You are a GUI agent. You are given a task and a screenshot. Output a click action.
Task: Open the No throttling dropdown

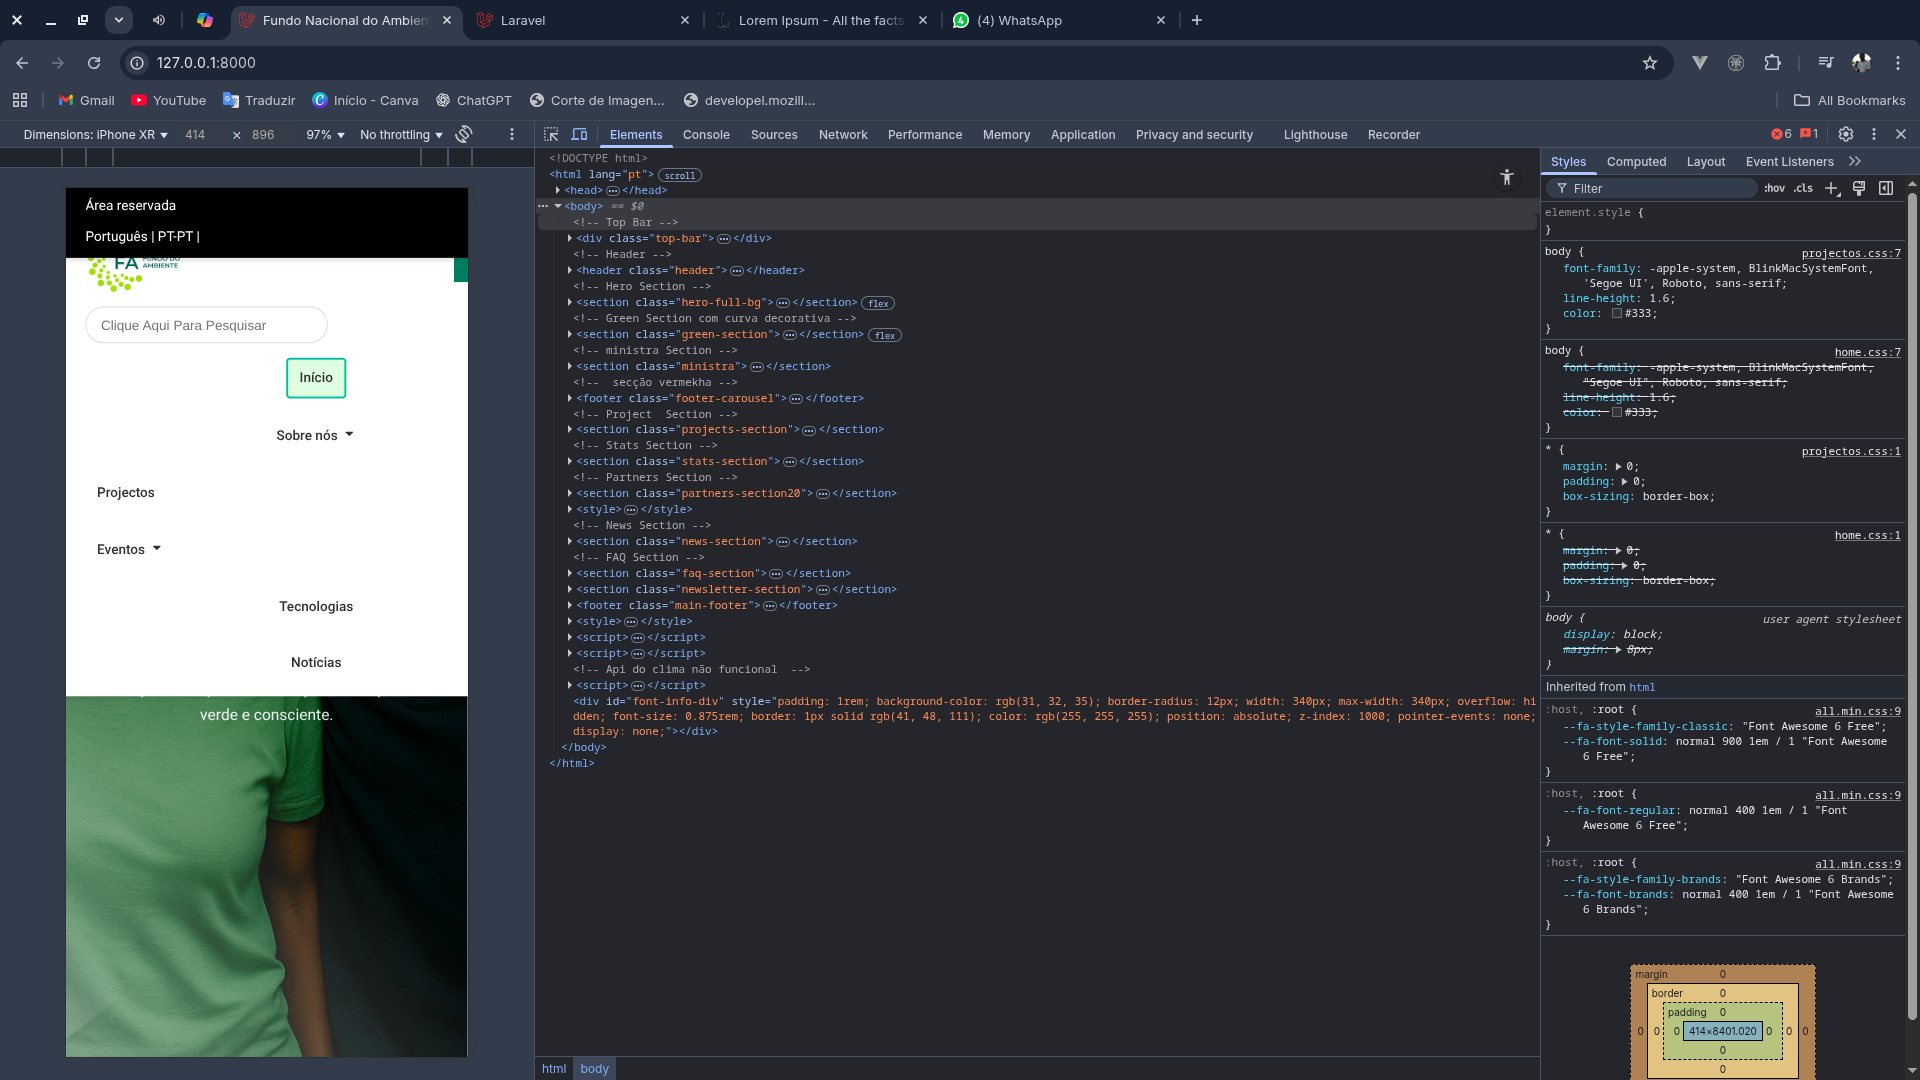(x=401, y=135)
